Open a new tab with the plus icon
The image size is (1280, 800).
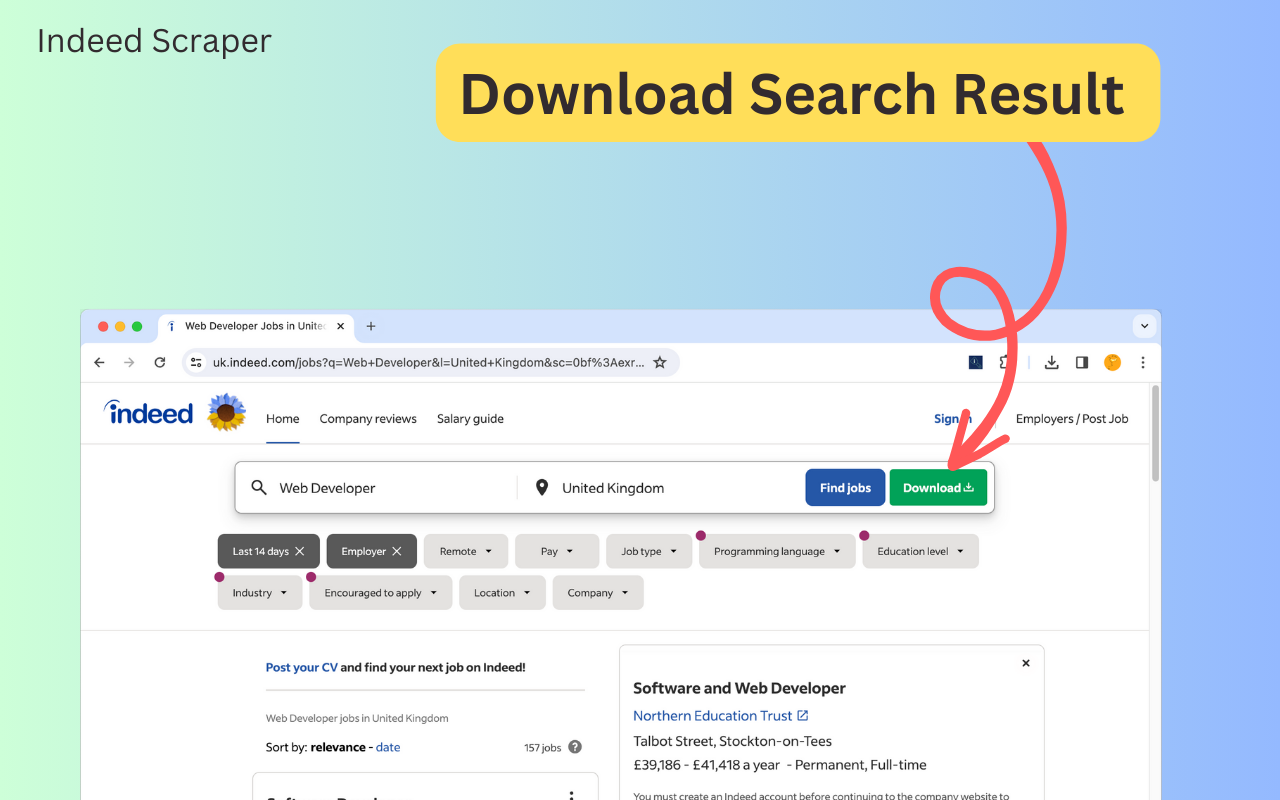(x=371, y=326)
